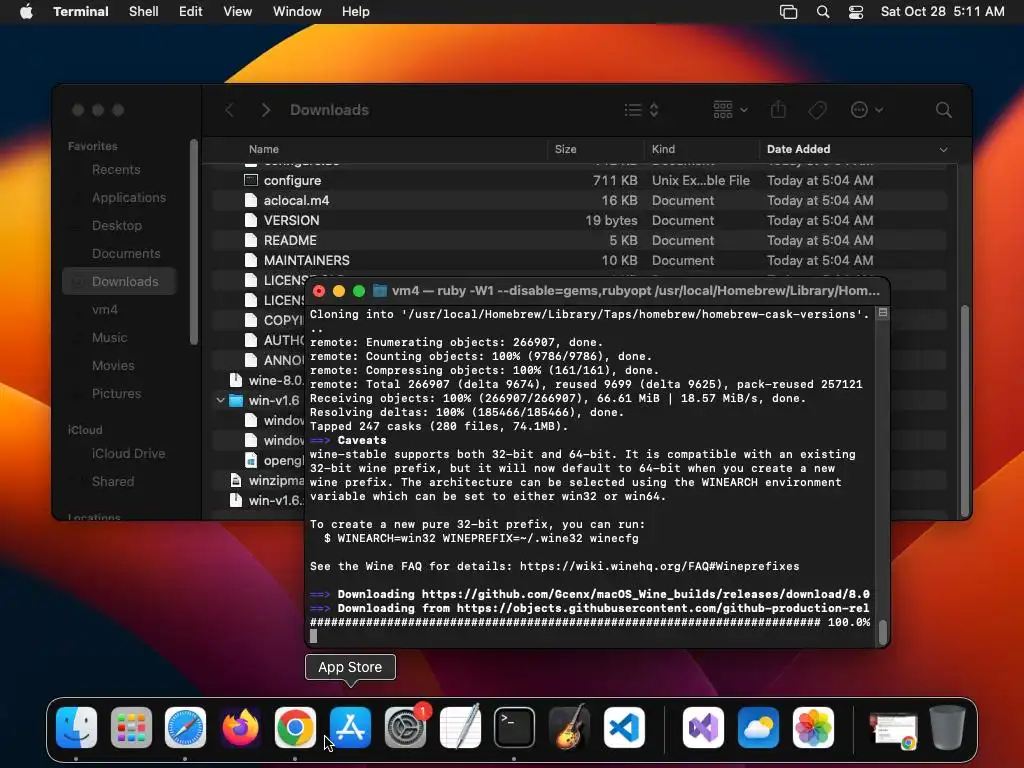Open the Apple menu
The image size is (1024, 768).
click(x=26, y=11)
